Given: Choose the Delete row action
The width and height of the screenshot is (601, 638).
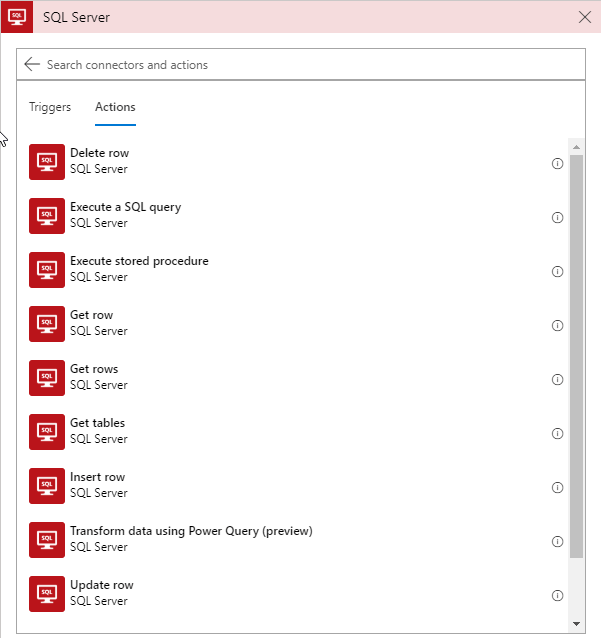Looking at the screenshot, I should 297,162.
